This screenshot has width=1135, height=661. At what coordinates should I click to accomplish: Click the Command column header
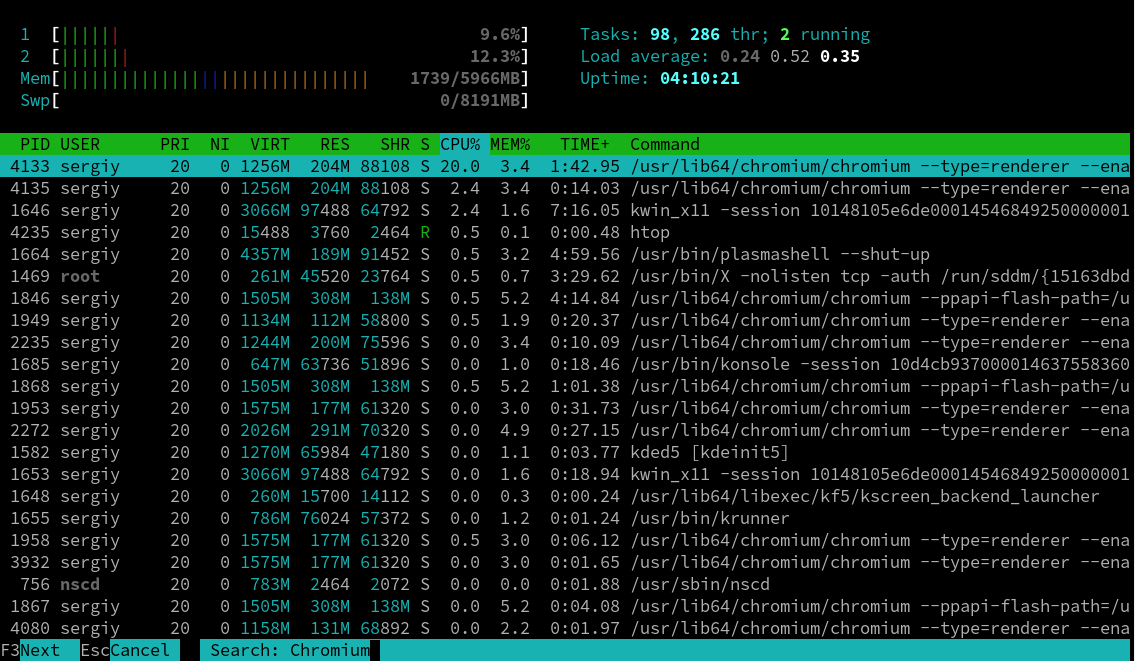(664, 144)
